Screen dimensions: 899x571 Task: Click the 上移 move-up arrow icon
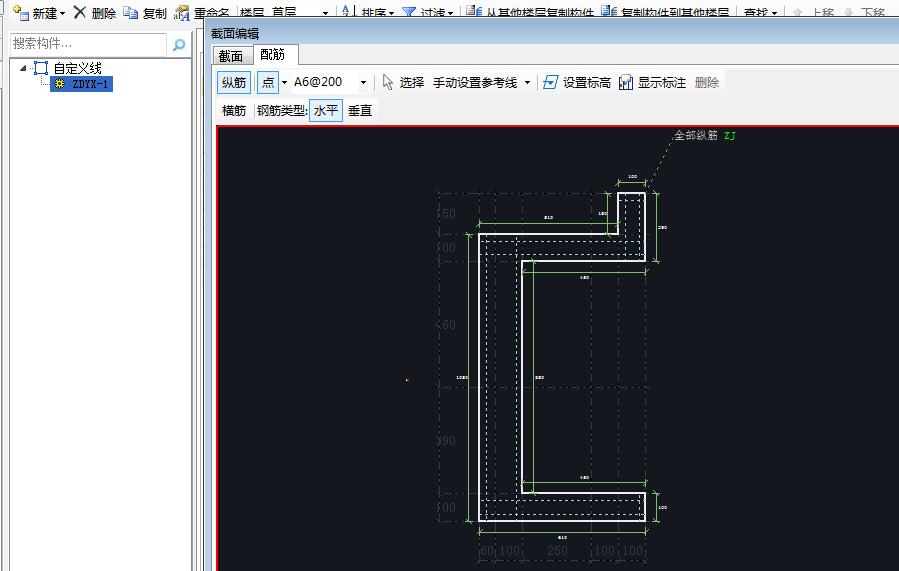797,13
